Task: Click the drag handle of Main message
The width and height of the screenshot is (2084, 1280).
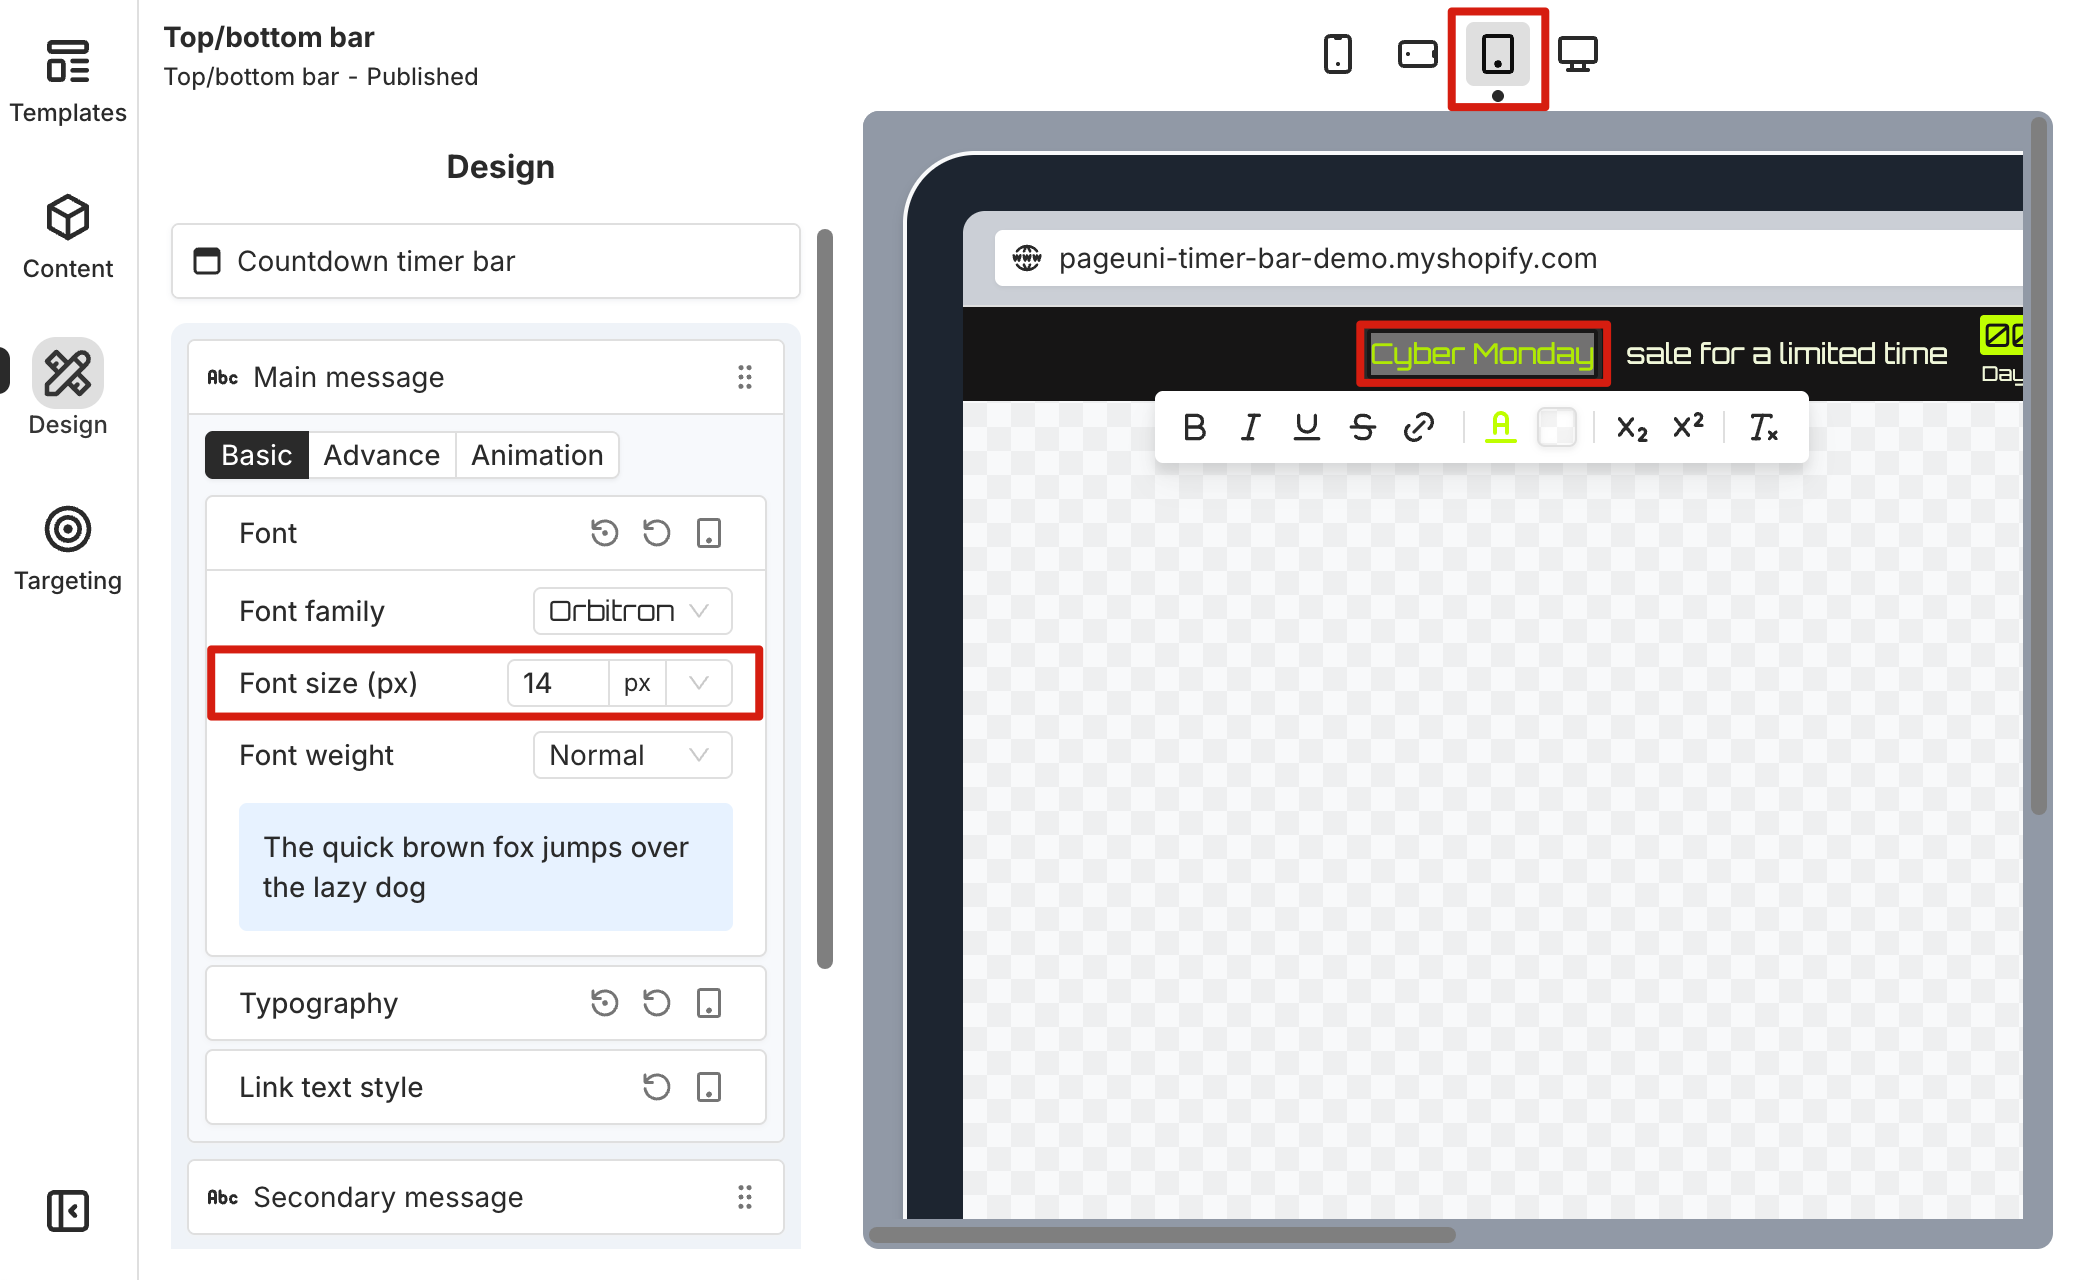Action: click(x=745, y=377)
